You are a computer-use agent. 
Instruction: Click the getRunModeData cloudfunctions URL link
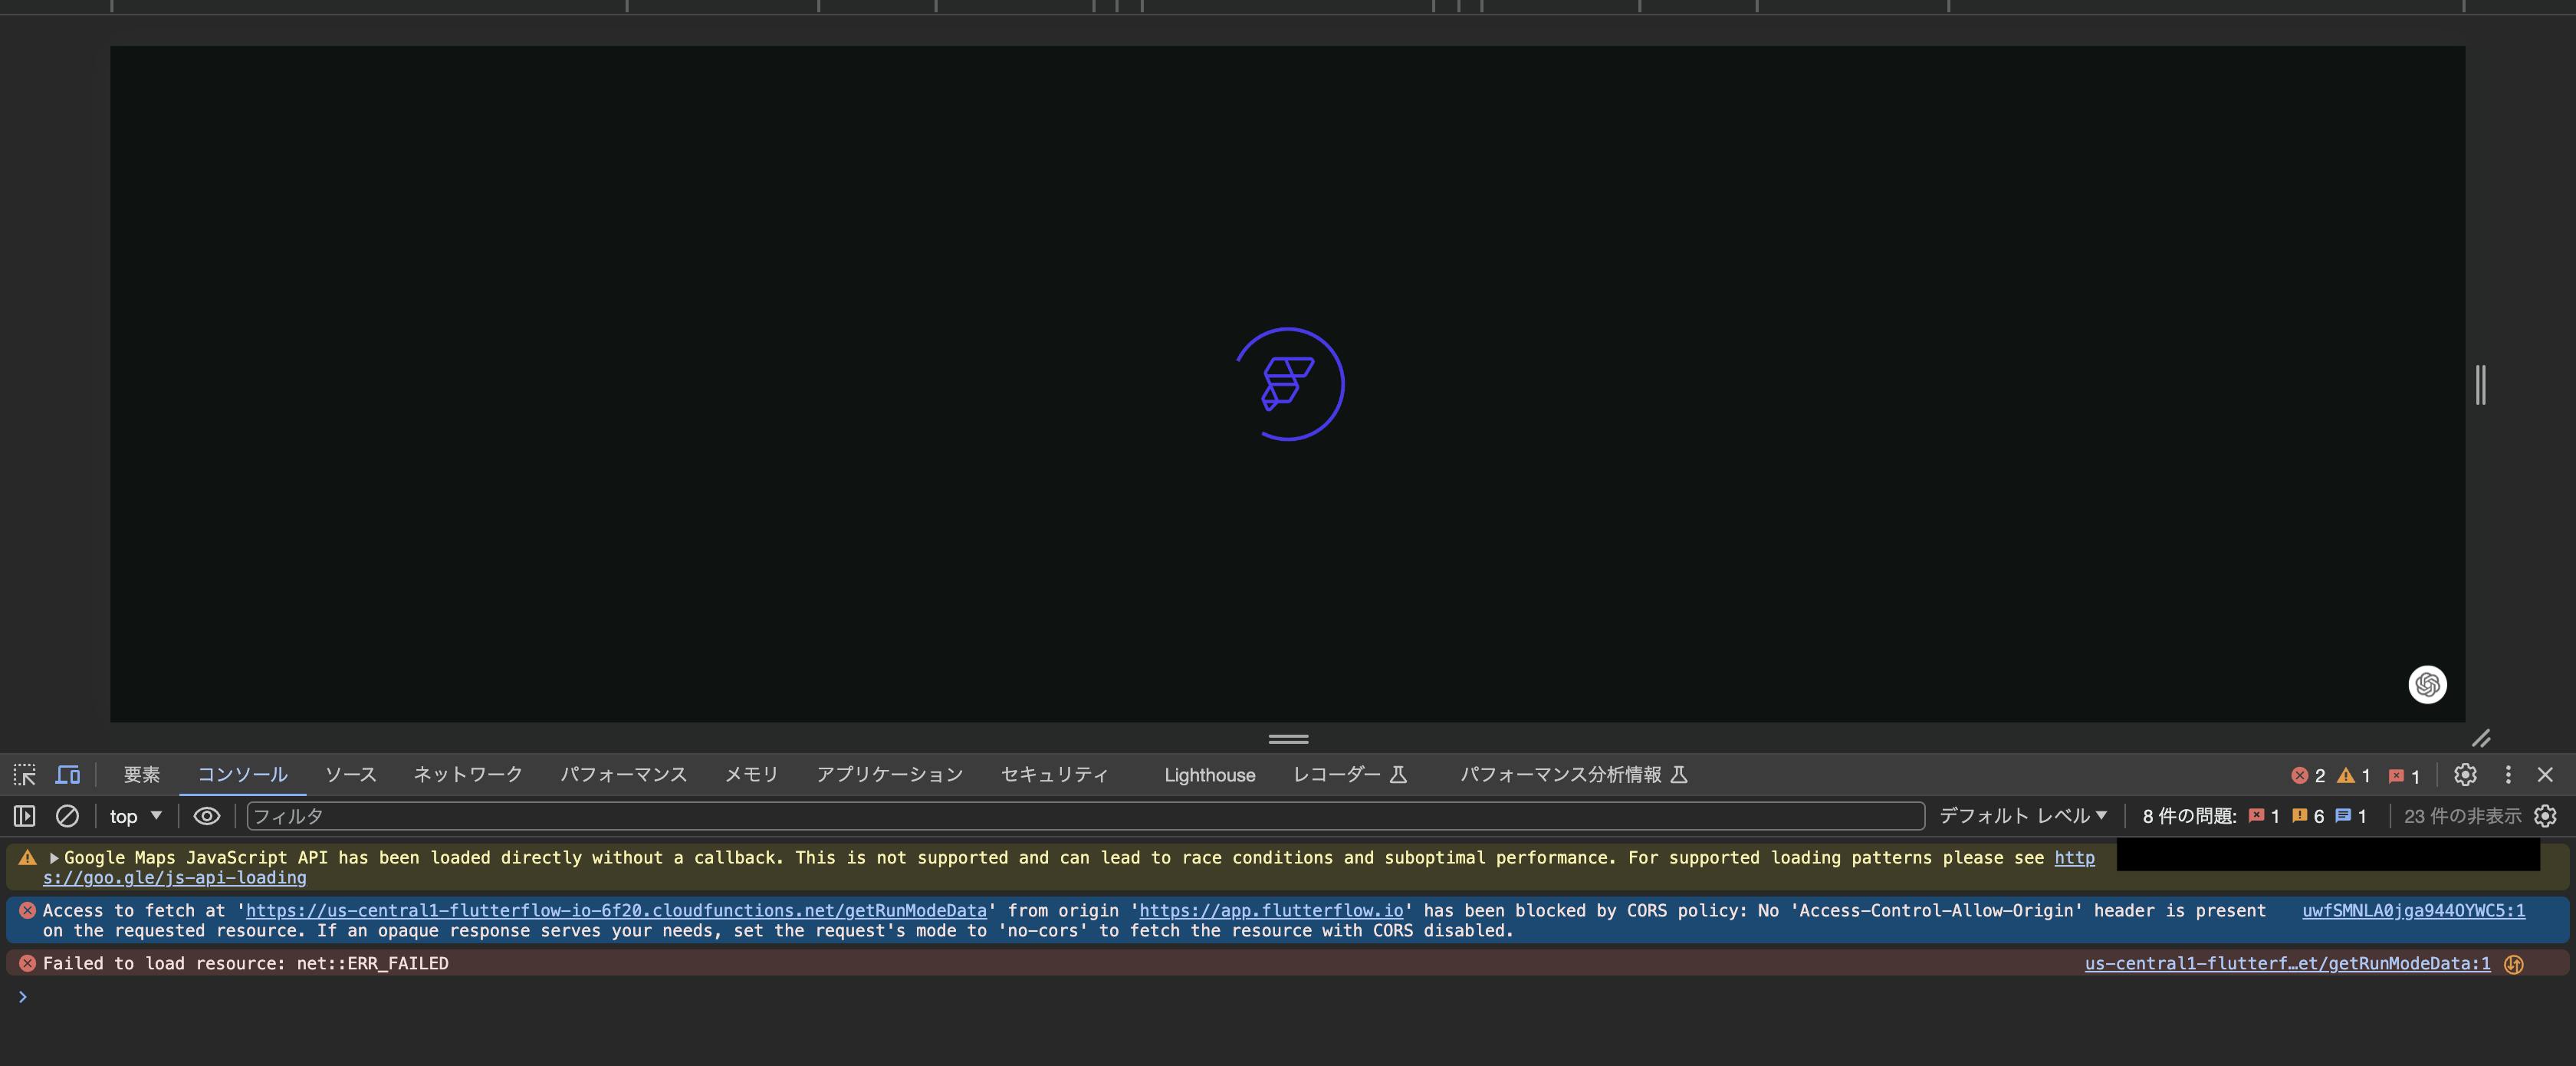615,911
